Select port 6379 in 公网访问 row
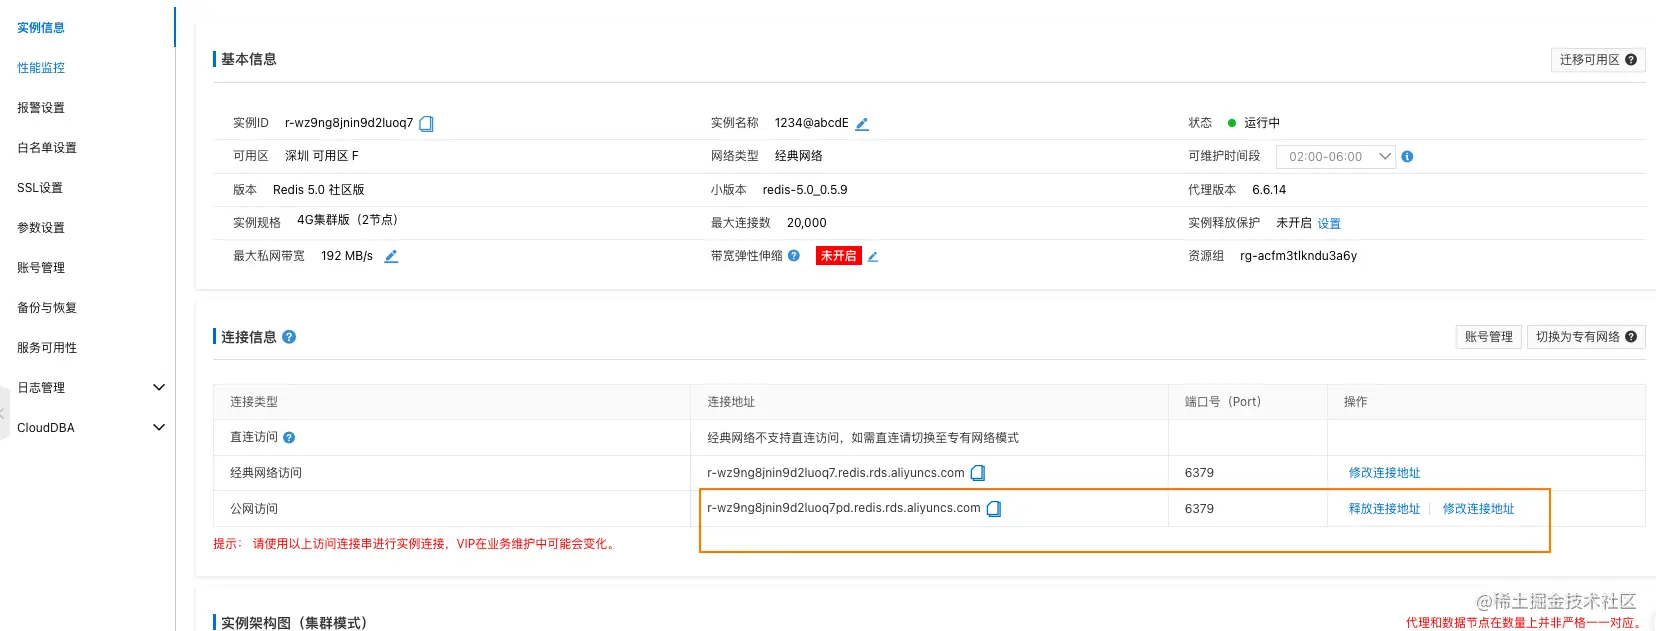This screenshot has width=1656, height=631. pyautogui.click(x=1199, y=509)
